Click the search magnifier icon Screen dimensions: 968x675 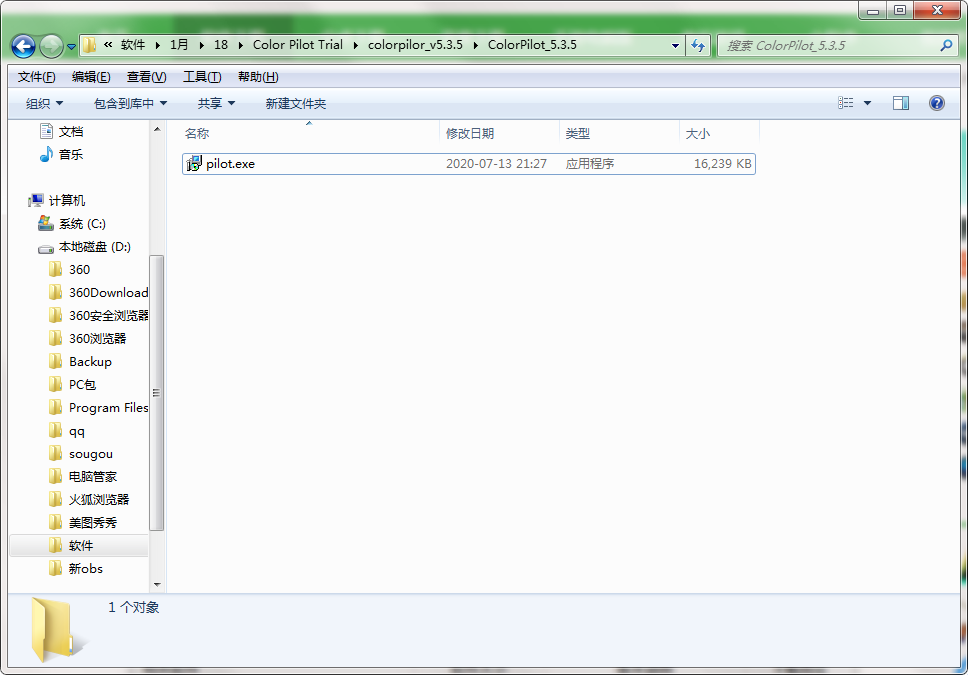coord(946,45)
